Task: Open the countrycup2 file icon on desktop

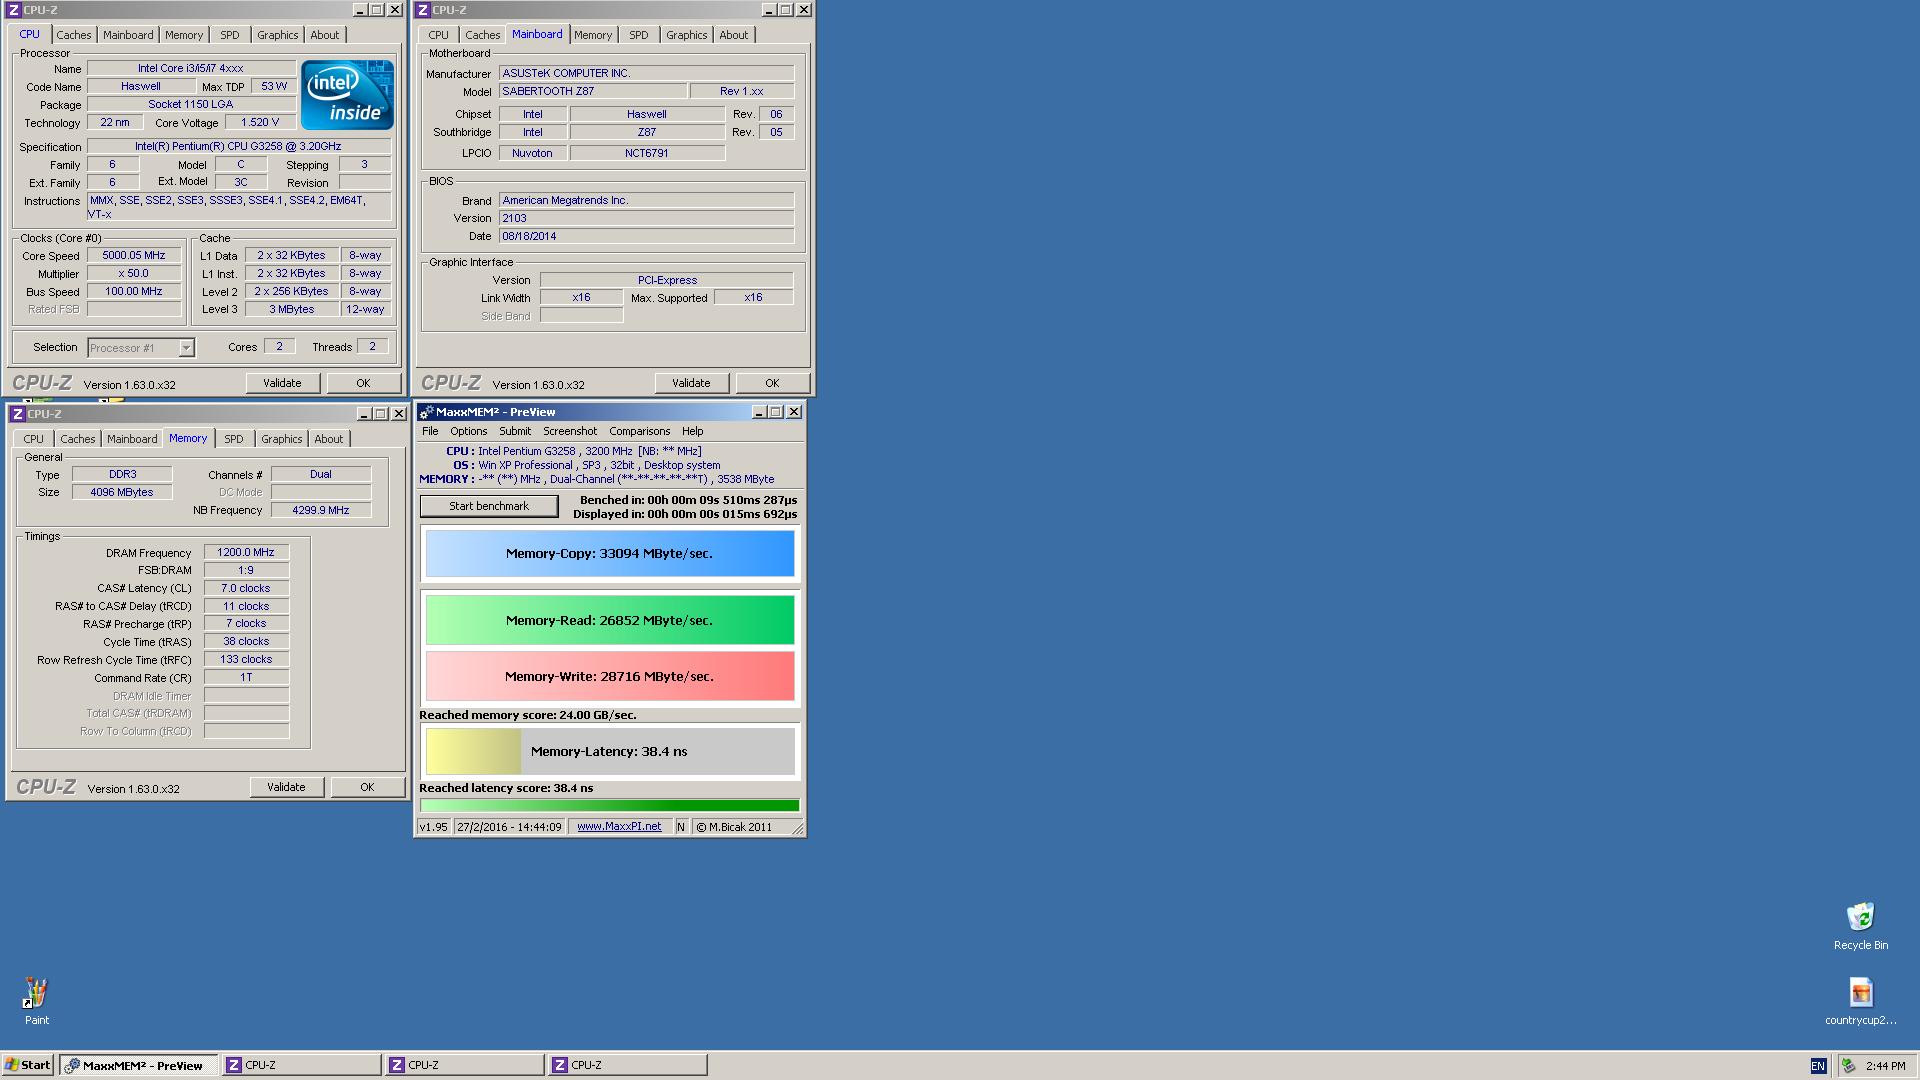Action: (1860, 993)
